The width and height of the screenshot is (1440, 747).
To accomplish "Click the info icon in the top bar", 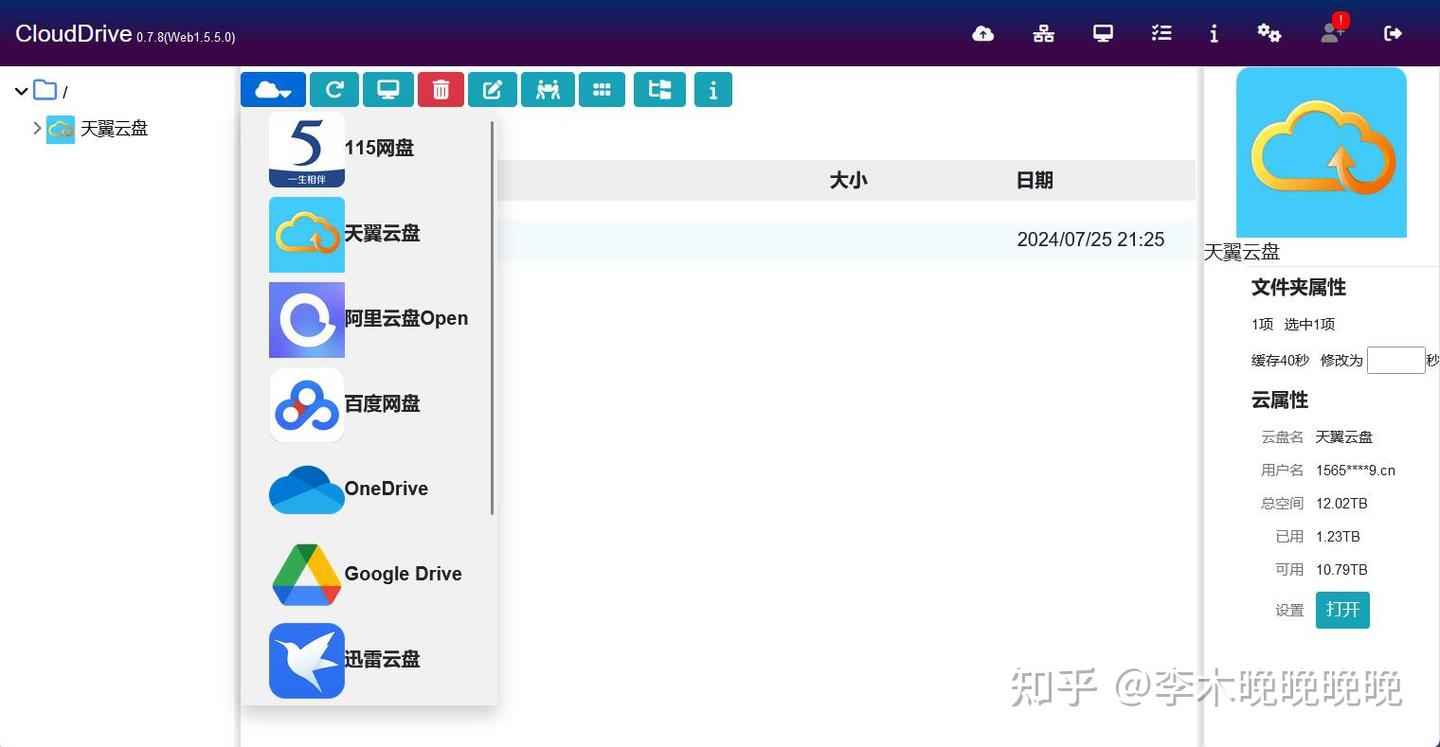I will tap(1214, 33).
